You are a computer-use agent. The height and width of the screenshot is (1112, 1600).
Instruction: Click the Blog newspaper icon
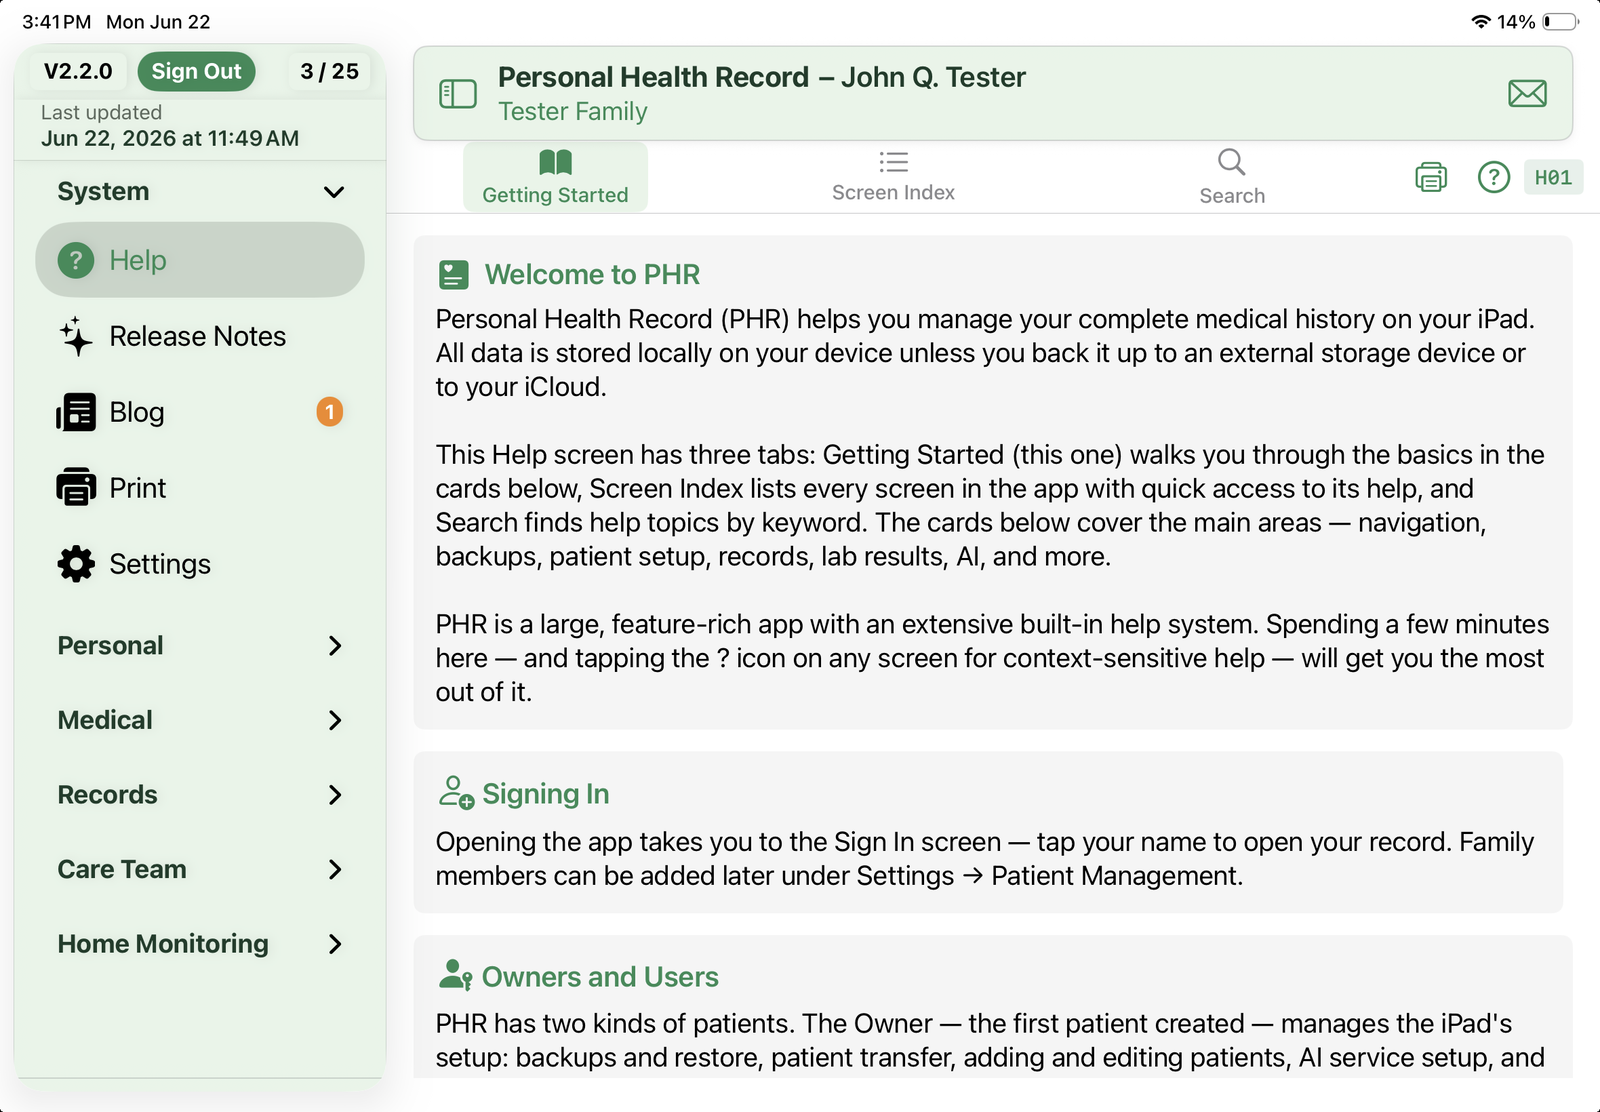[76, 412]
